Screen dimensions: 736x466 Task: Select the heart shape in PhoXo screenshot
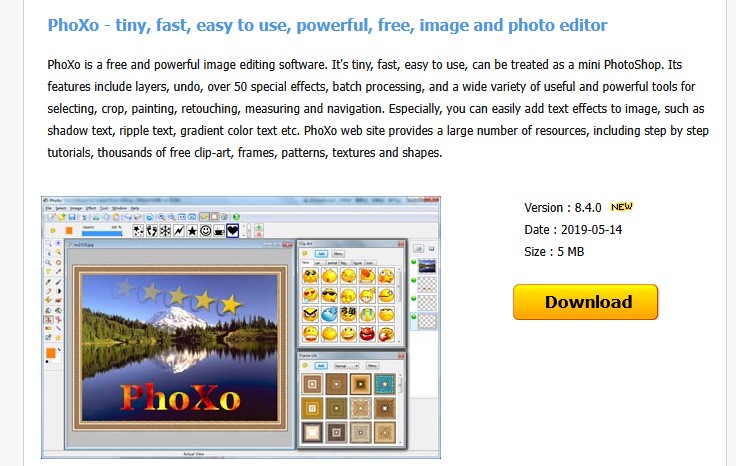[232, 230]
